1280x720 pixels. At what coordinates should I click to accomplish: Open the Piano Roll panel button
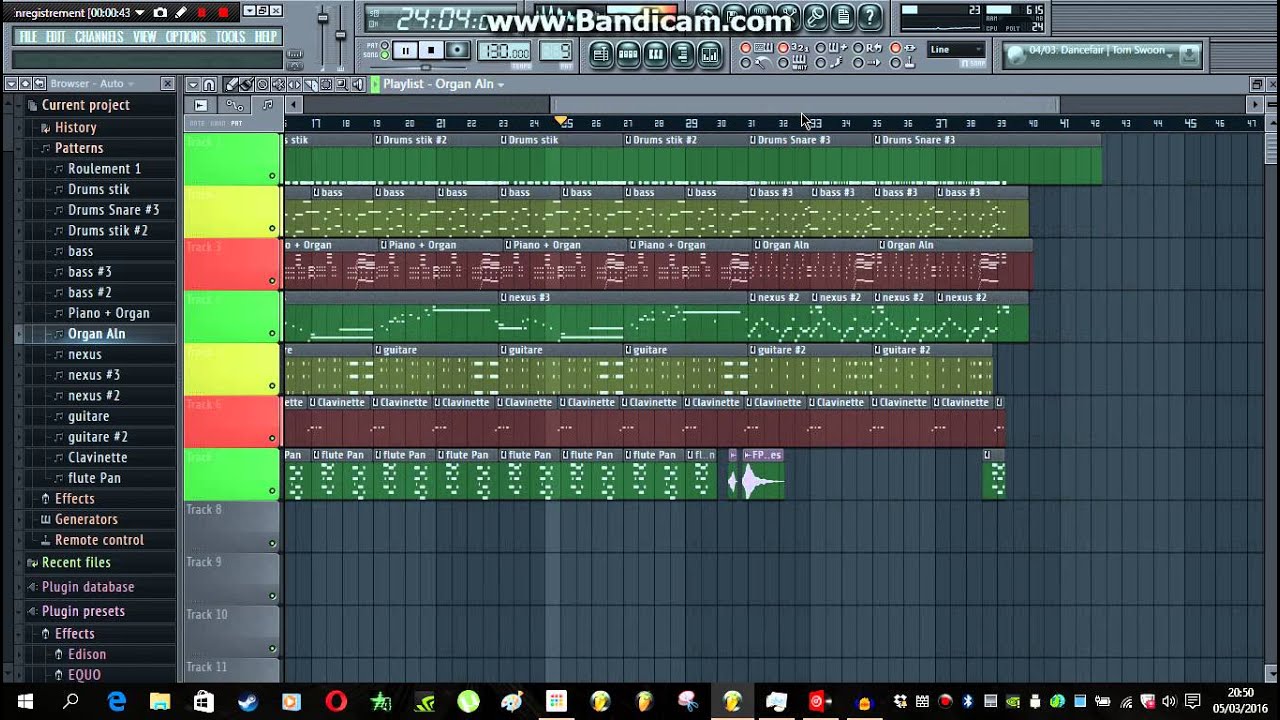(x=656, y=54)
